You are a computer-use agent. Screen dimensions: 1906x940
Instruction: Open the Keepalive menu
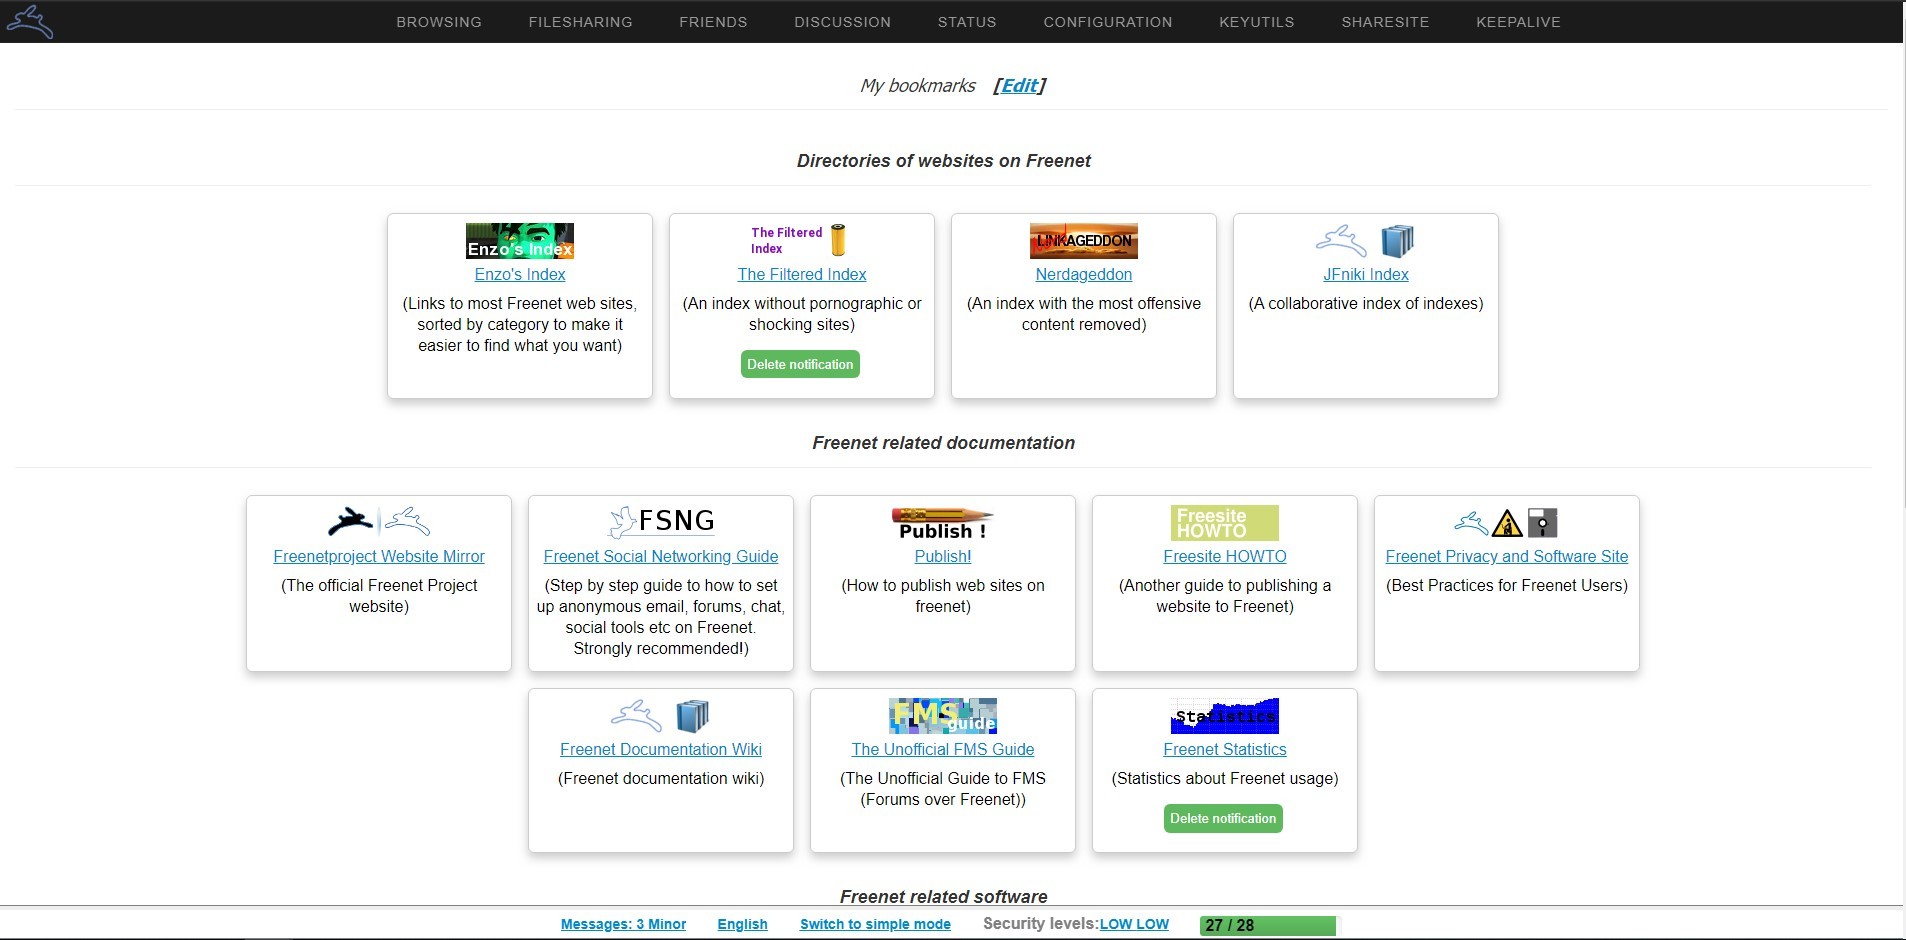1518,22
